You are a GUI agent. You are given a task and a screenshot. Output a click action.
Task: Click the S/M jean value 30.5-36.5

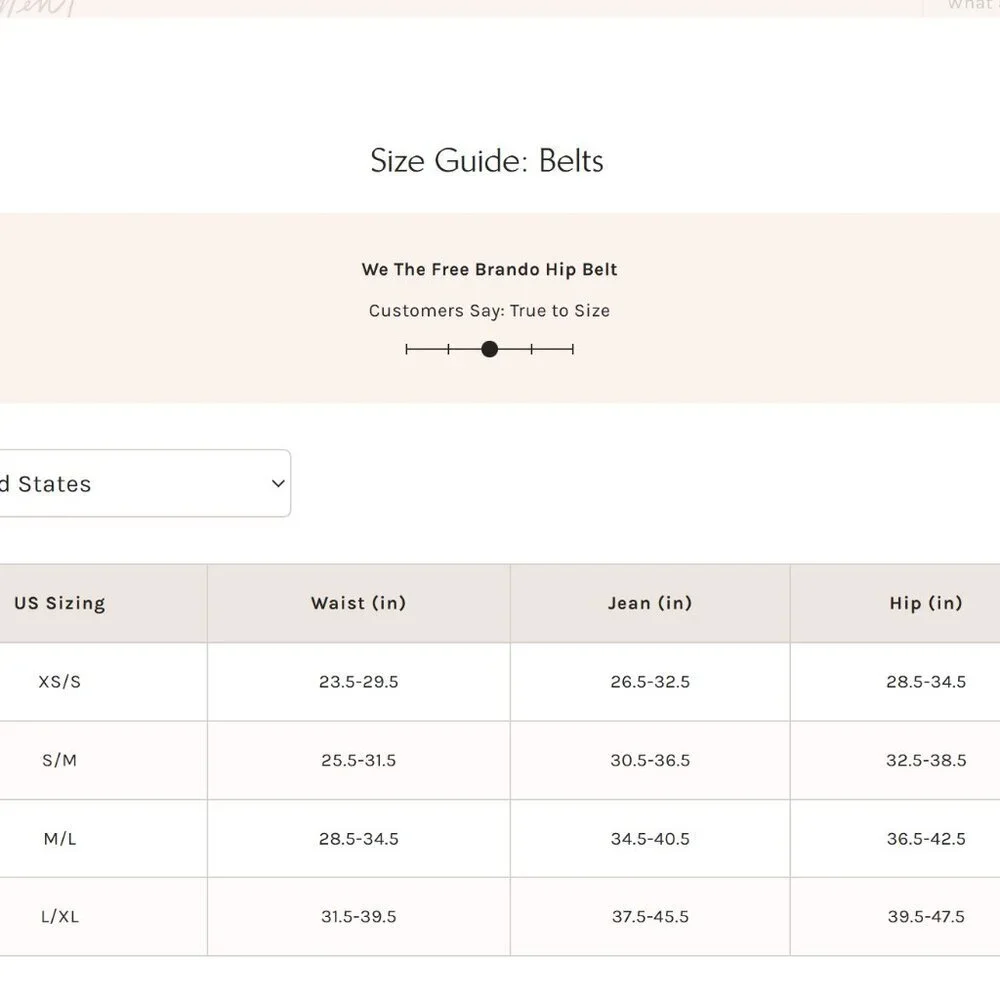click(650, 760)
